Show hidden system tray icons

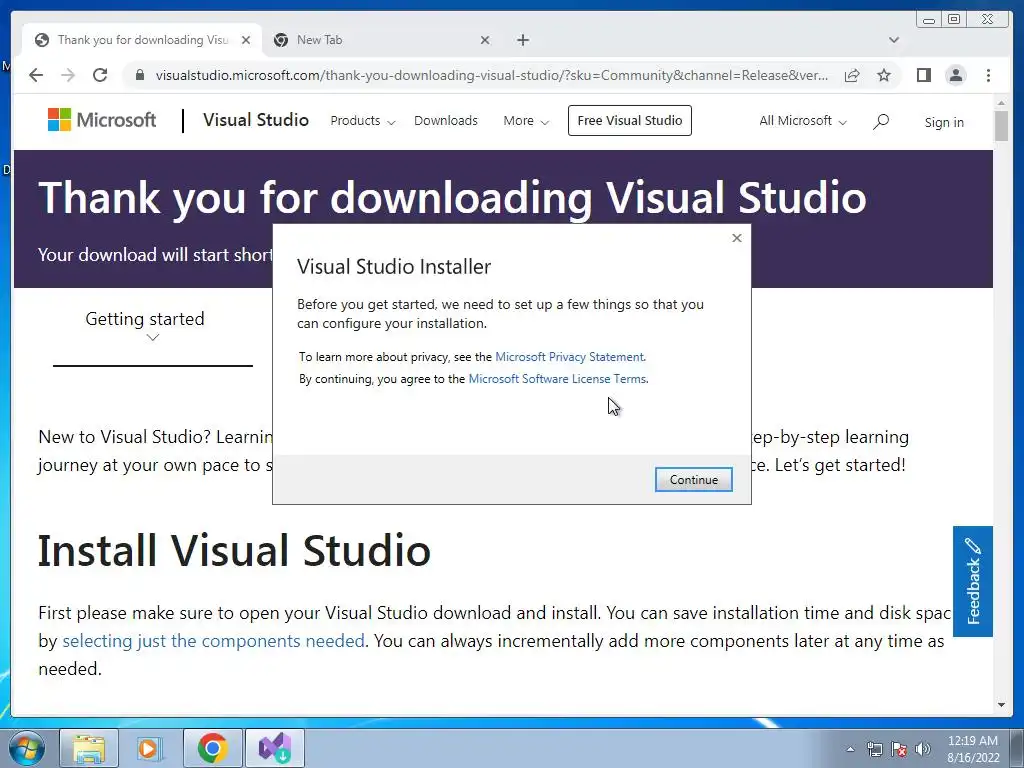[850, 749]
